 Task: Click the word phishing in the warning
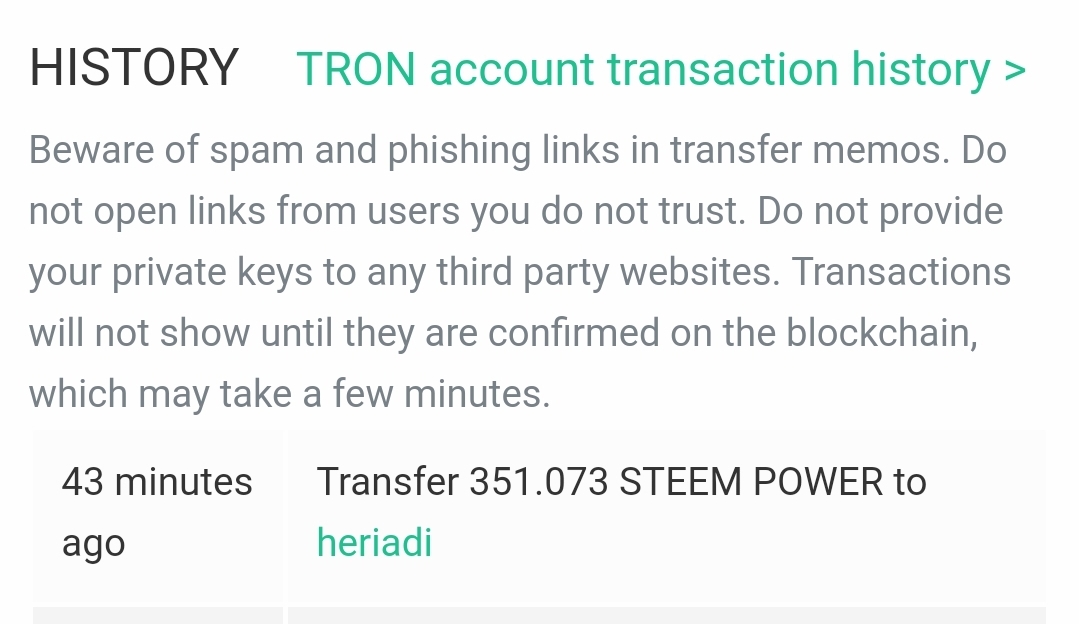click(459, 150)
